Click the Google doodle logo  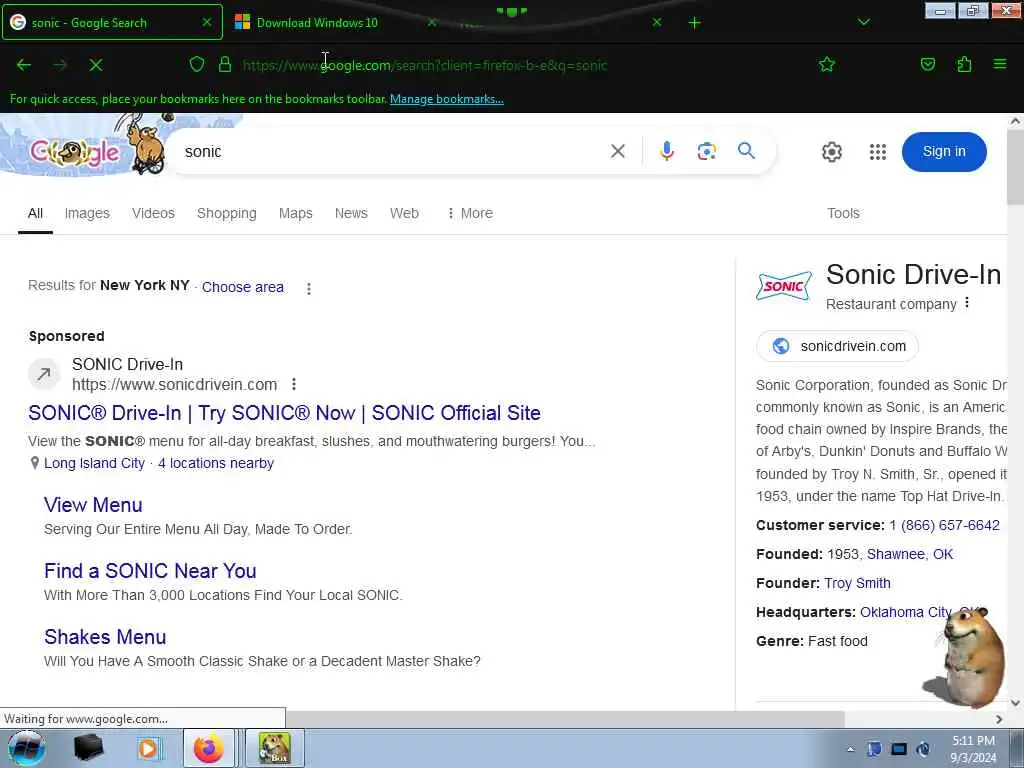[74, 152]
